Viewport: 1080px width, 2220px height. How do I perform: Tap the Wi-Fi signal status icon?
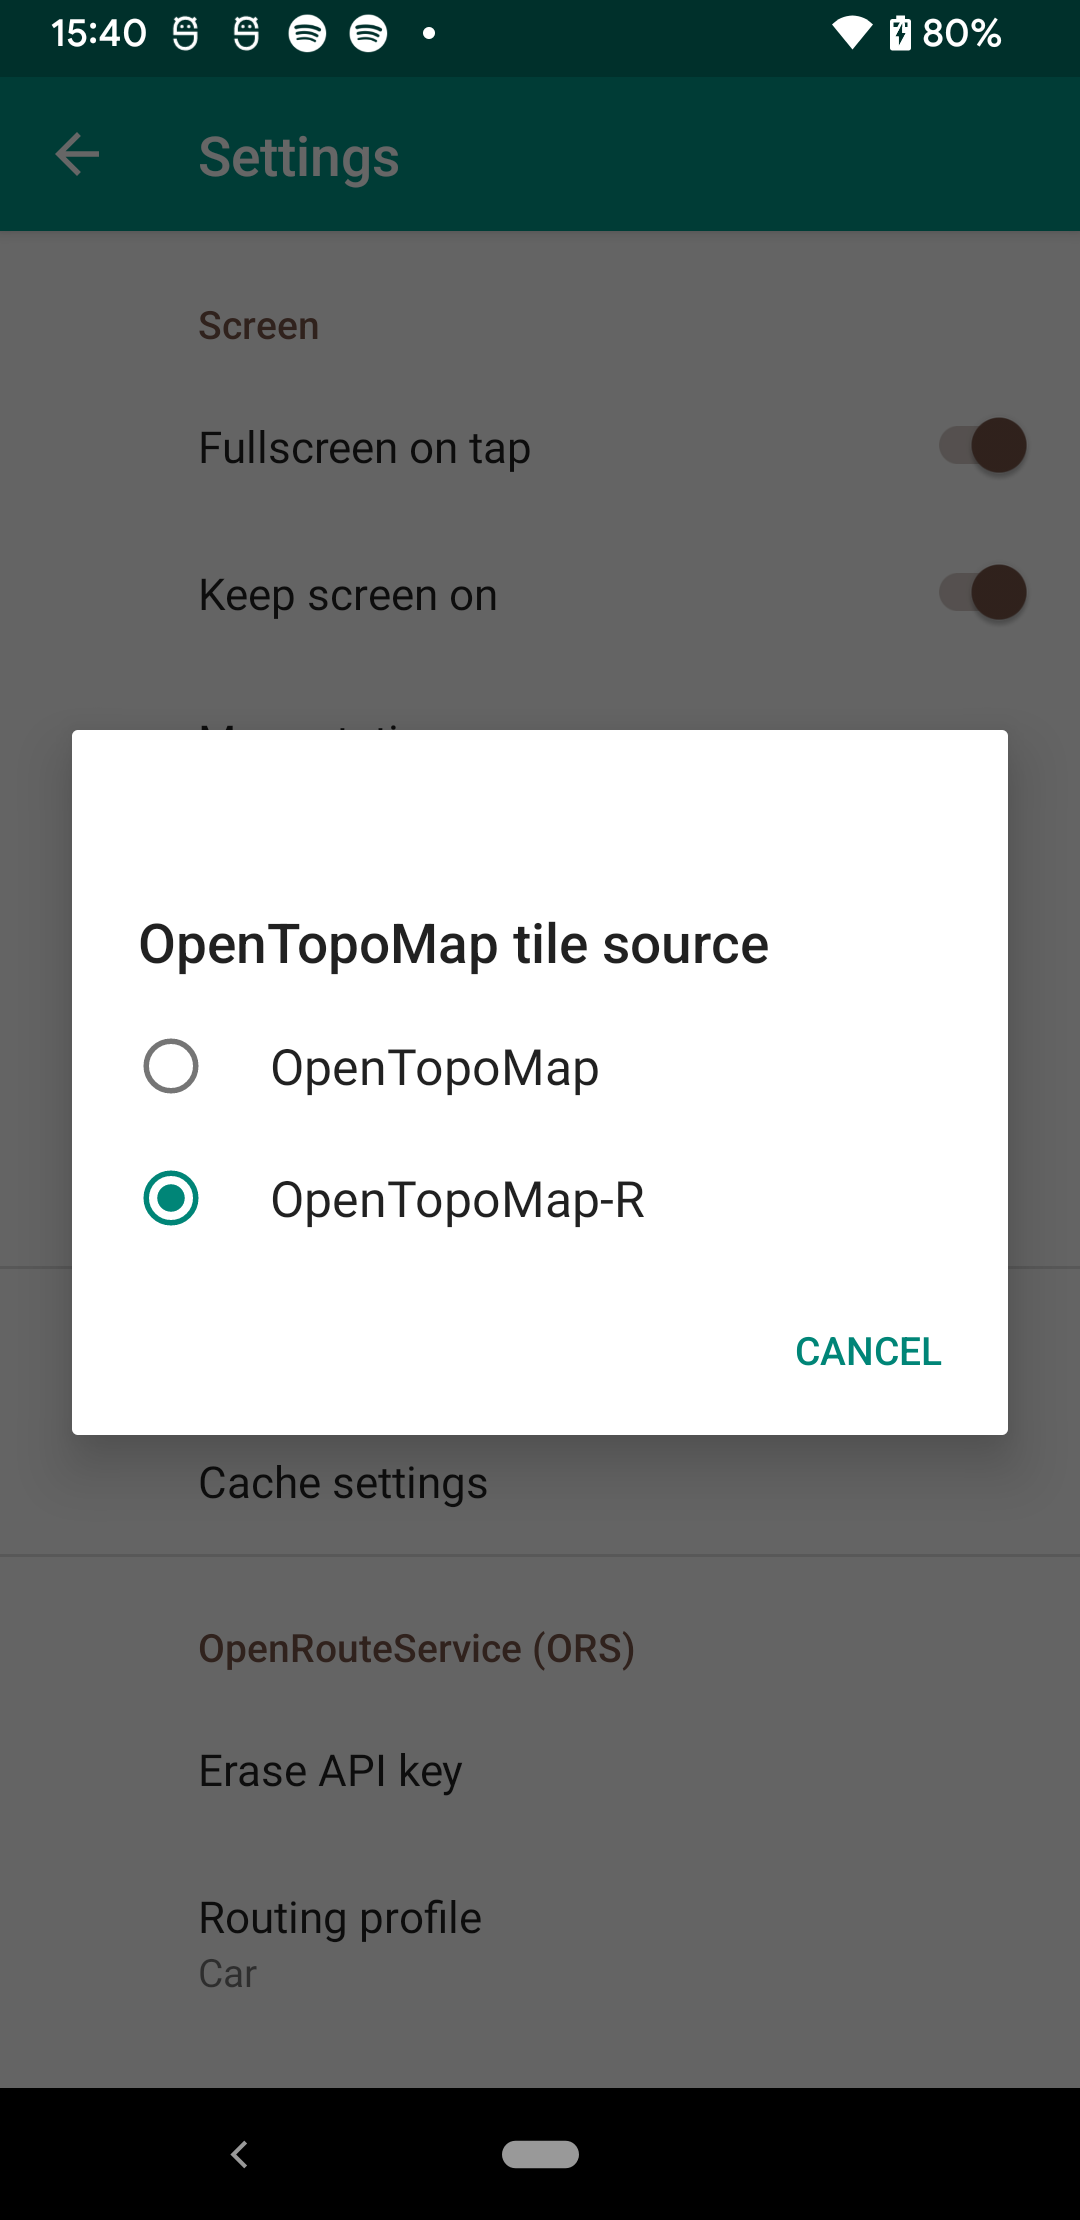852,33
